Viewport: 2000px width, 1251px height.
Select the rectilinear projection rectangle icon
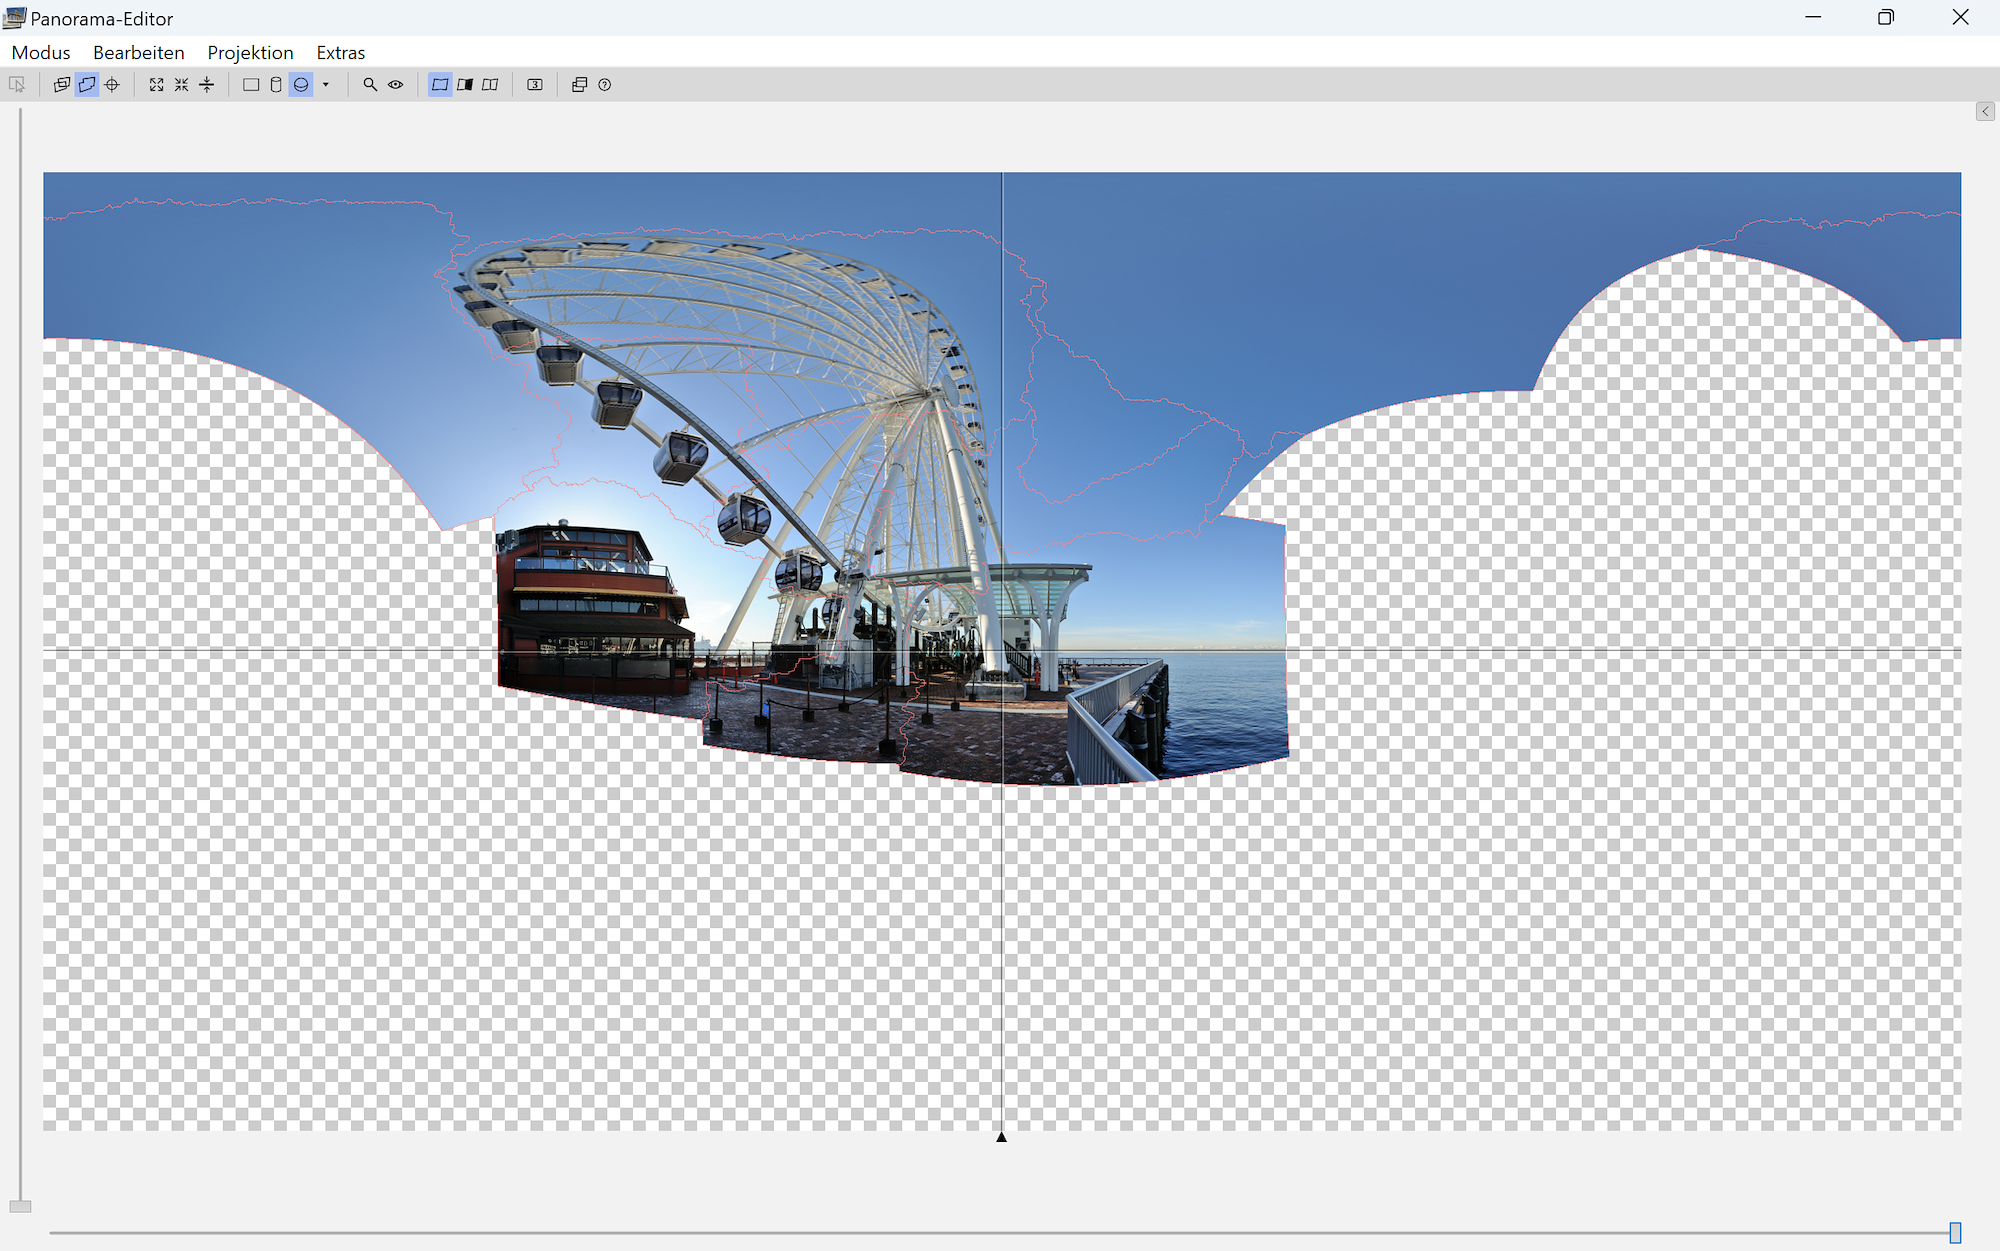coord(251,85)
